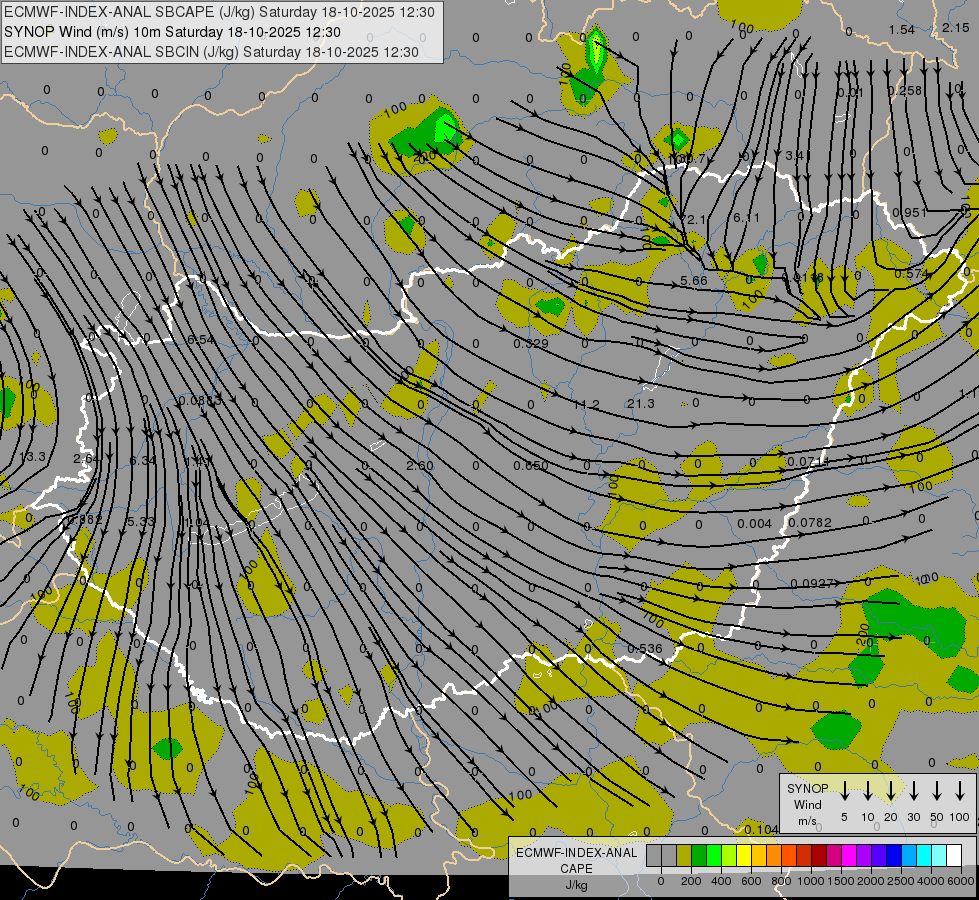Click the SYNOP Wind 10m title line
979x900 pixels.
click(172, 32)
